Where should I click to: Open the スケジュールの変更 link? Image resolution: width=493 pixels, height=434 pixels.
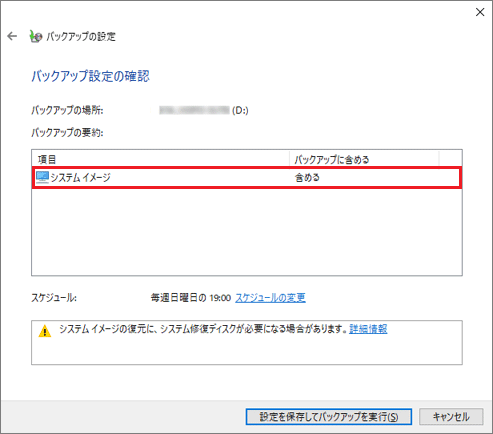270,297
